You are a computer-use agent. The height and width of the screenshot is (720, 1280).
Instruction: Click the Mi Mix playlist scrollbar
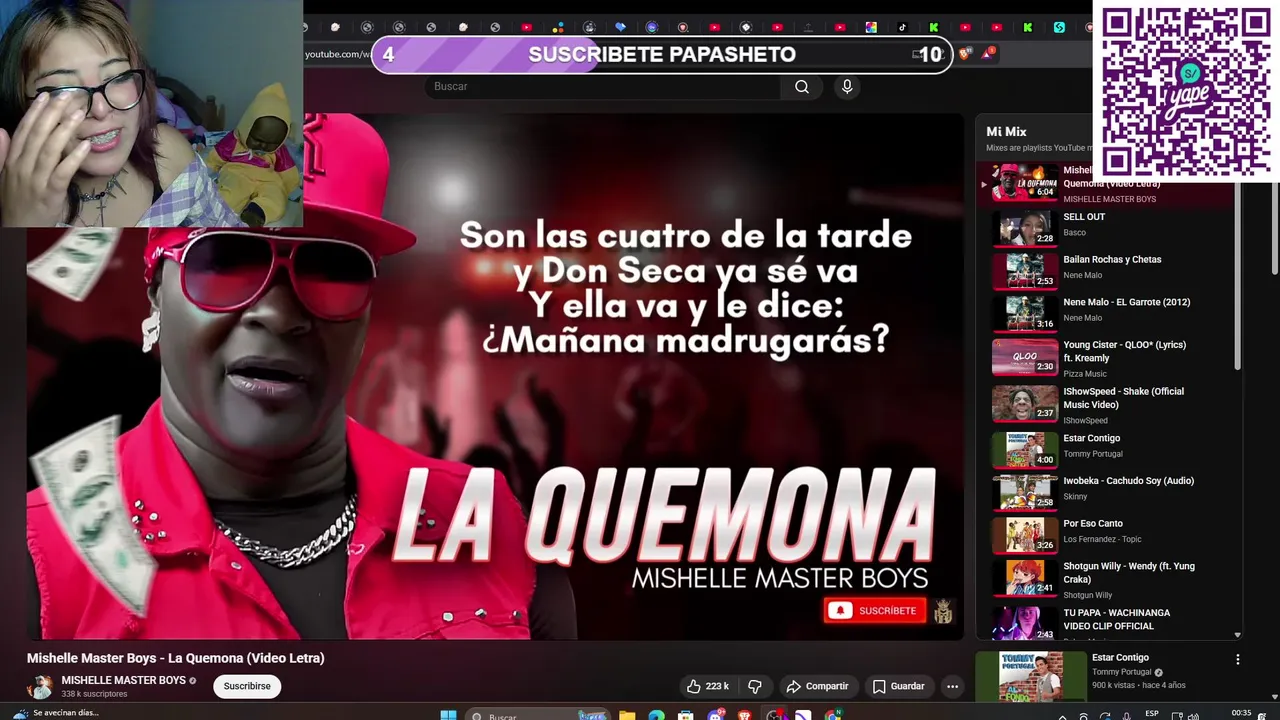1237,275
